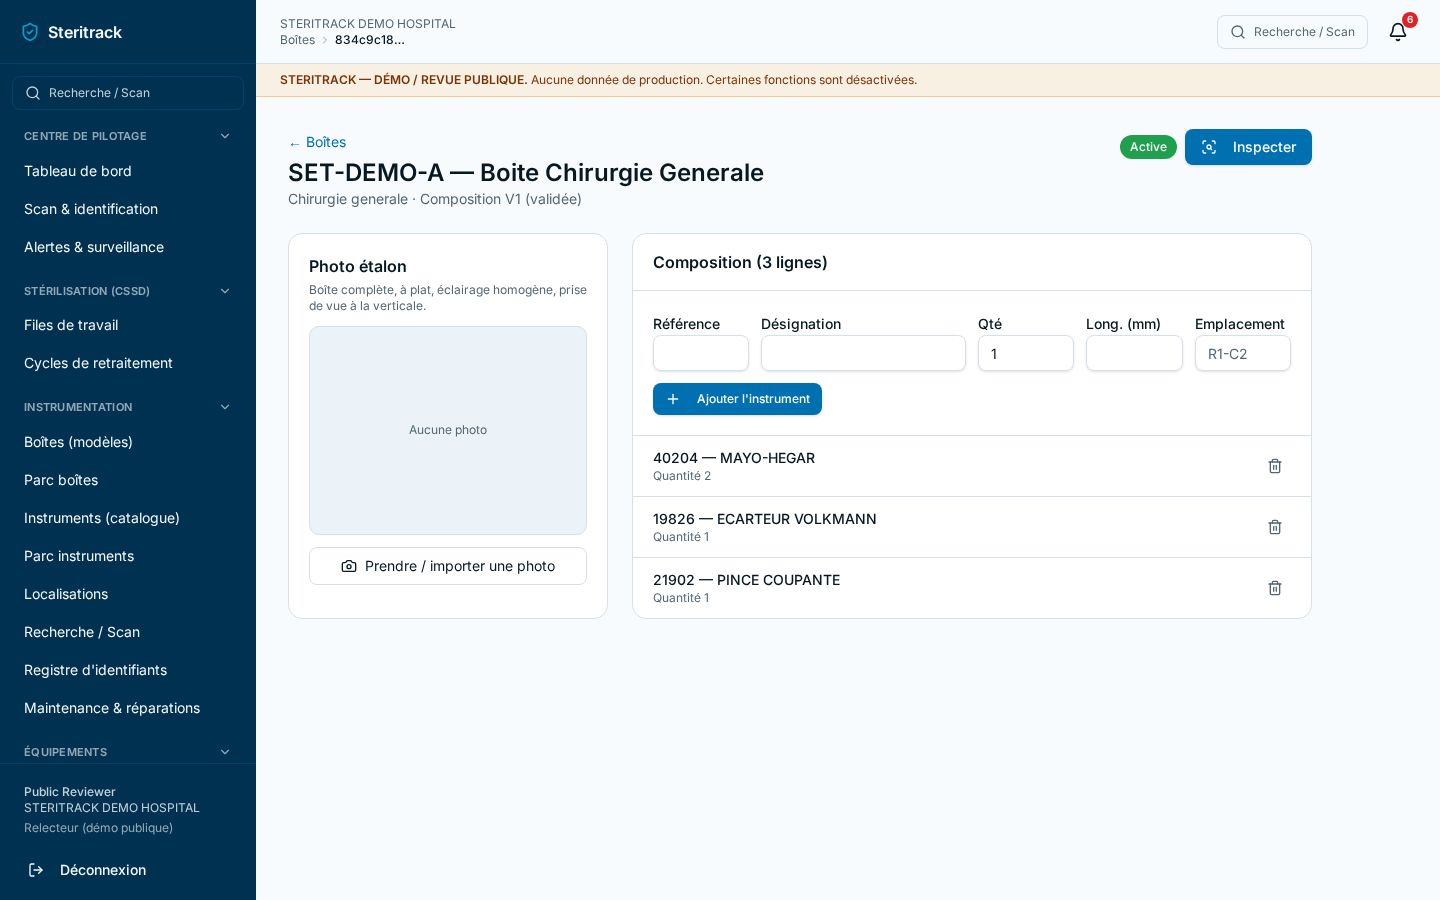
Task: Click the Inspecter button
Action: pos(1248,147)
